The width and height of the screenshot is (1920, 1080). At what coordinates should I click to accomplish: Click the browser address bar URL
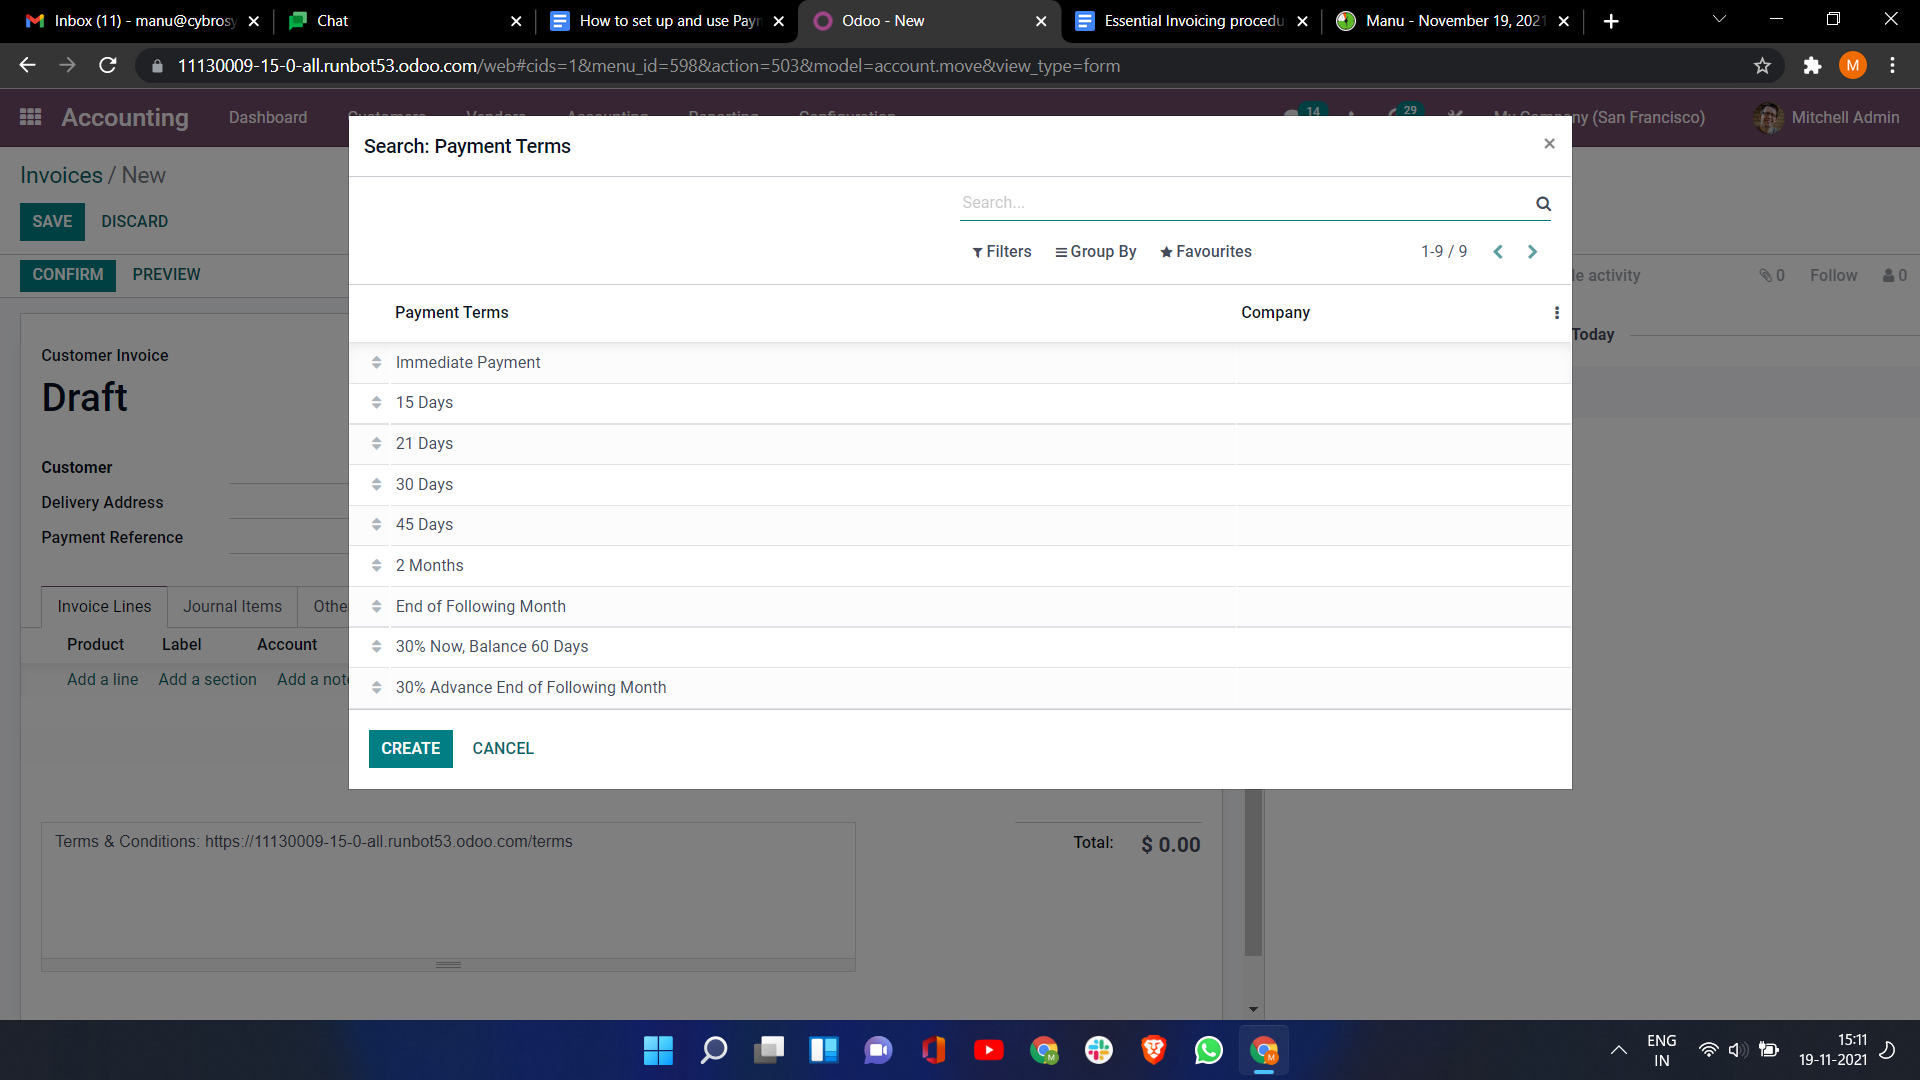[x=649, y=66]
